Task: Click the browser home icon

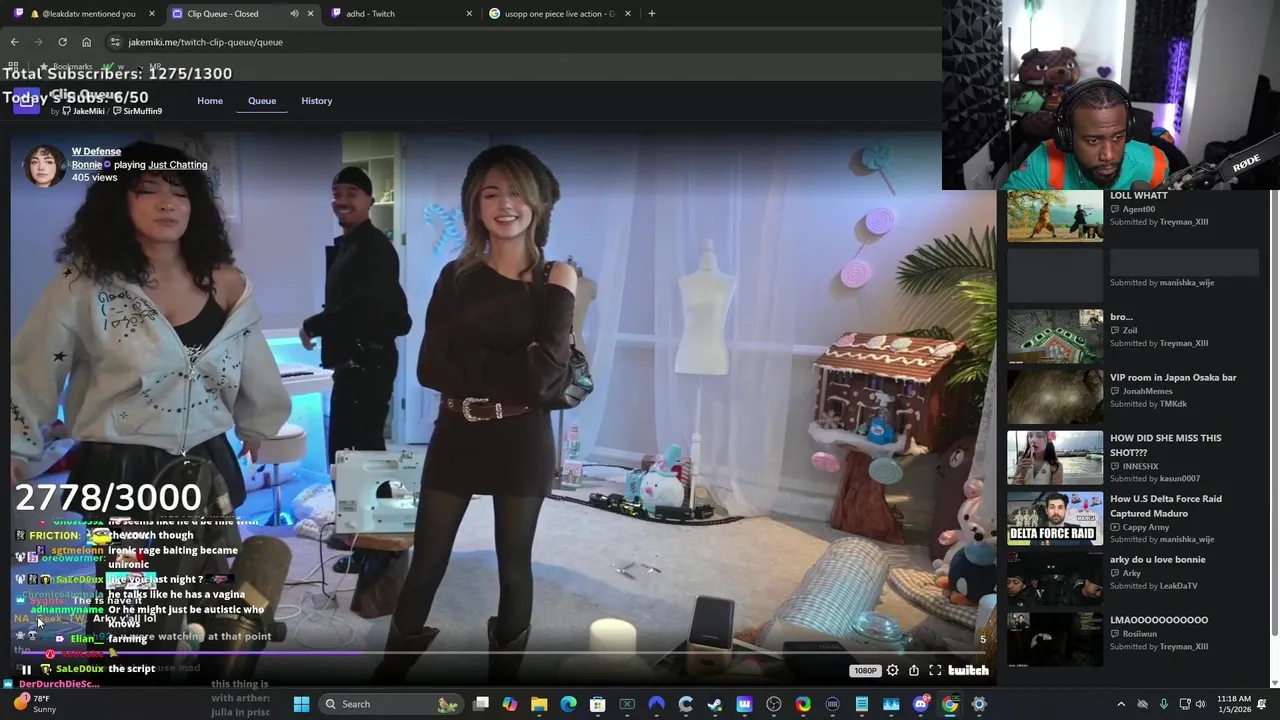Action: (86, 42)
